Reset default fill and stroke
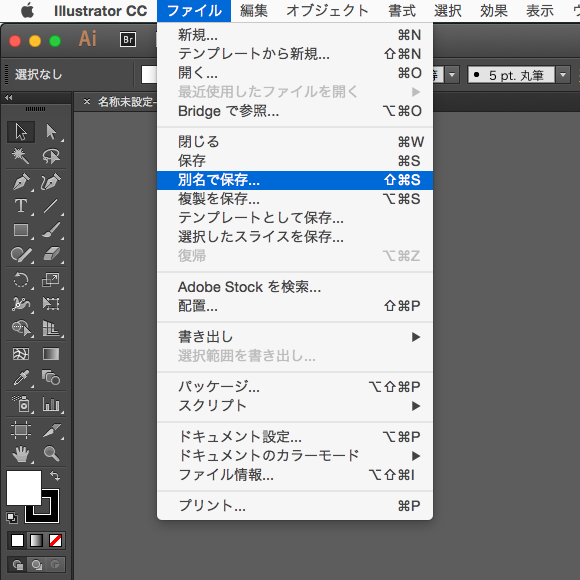This screenshot has width=580, height=580. click(12, 518)
